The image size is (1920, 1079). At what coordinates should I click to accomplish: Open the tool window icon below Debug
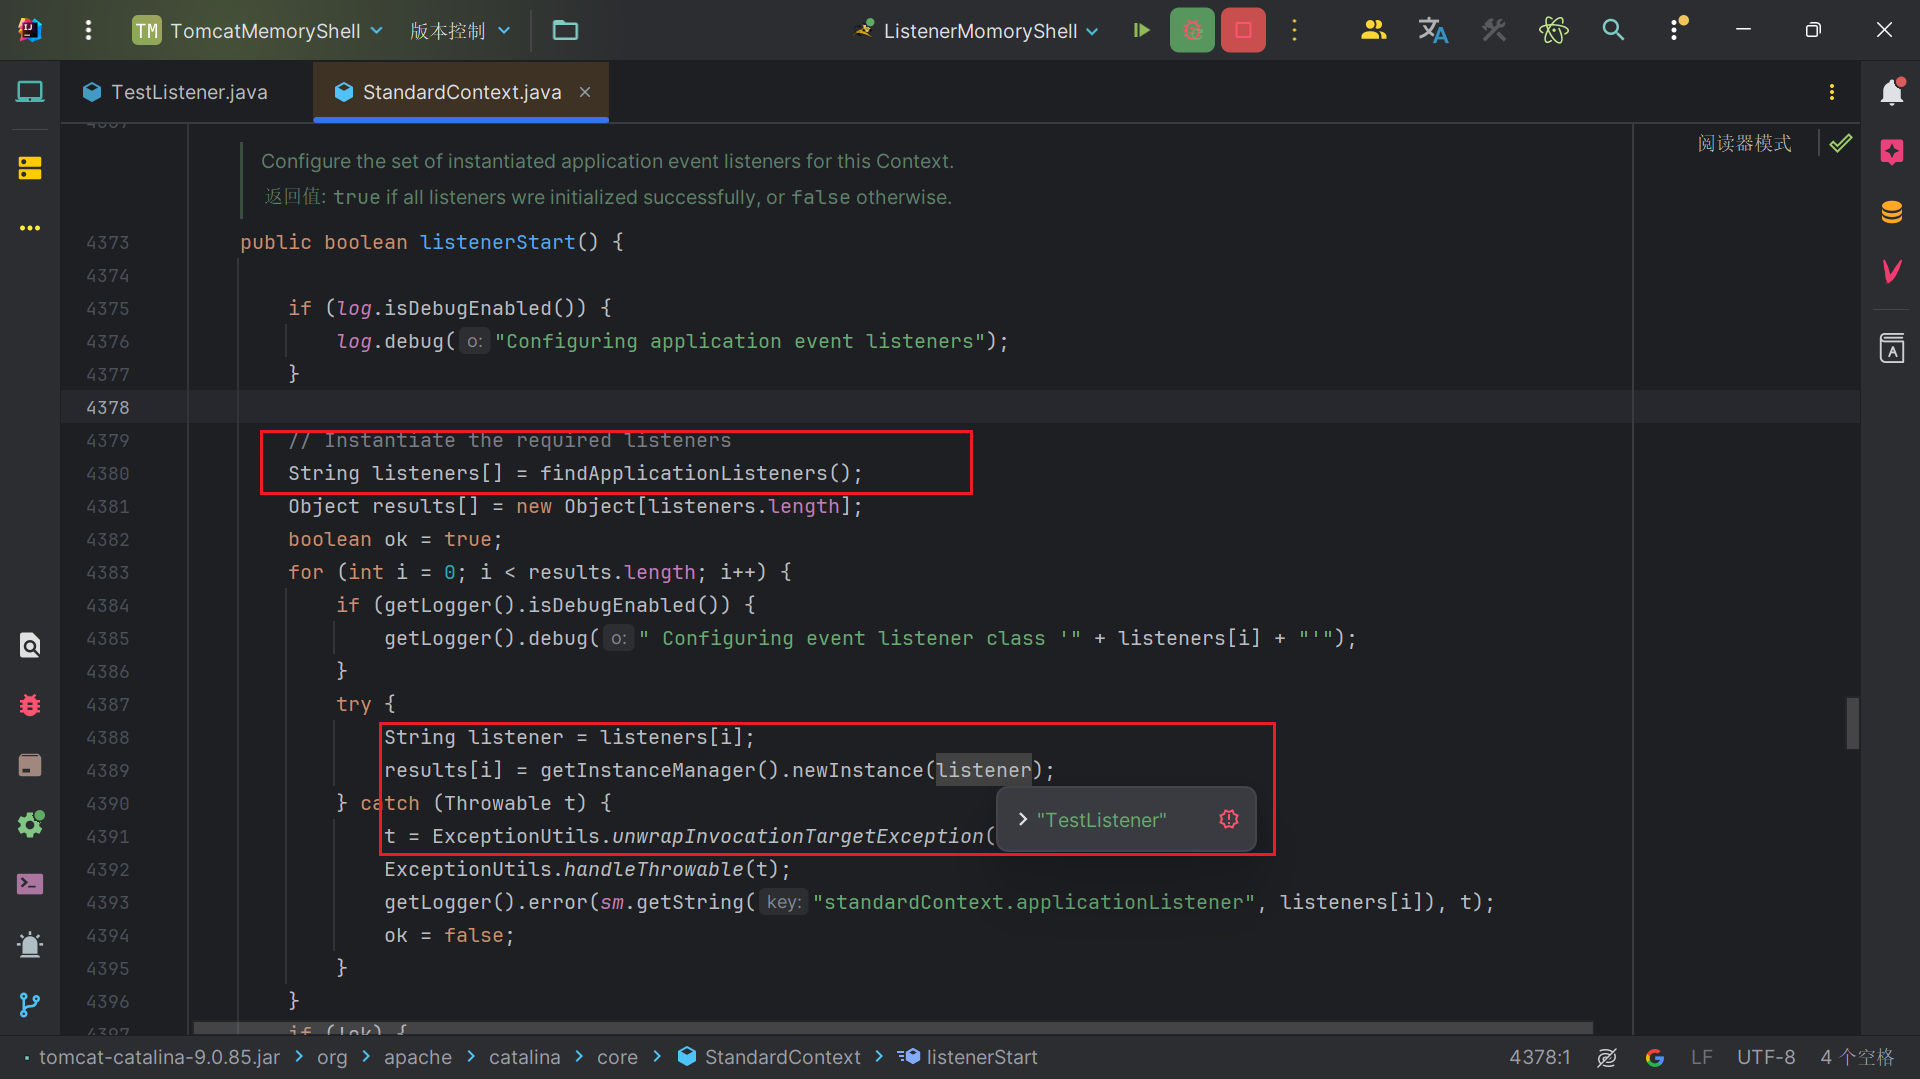click(30, 765)
